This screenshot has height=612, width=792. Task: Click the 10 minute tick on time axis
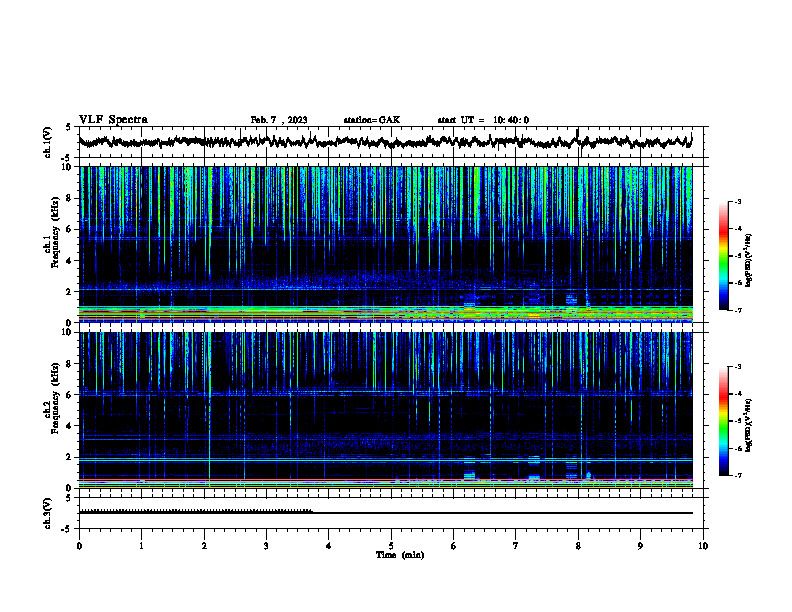point(703,546)
